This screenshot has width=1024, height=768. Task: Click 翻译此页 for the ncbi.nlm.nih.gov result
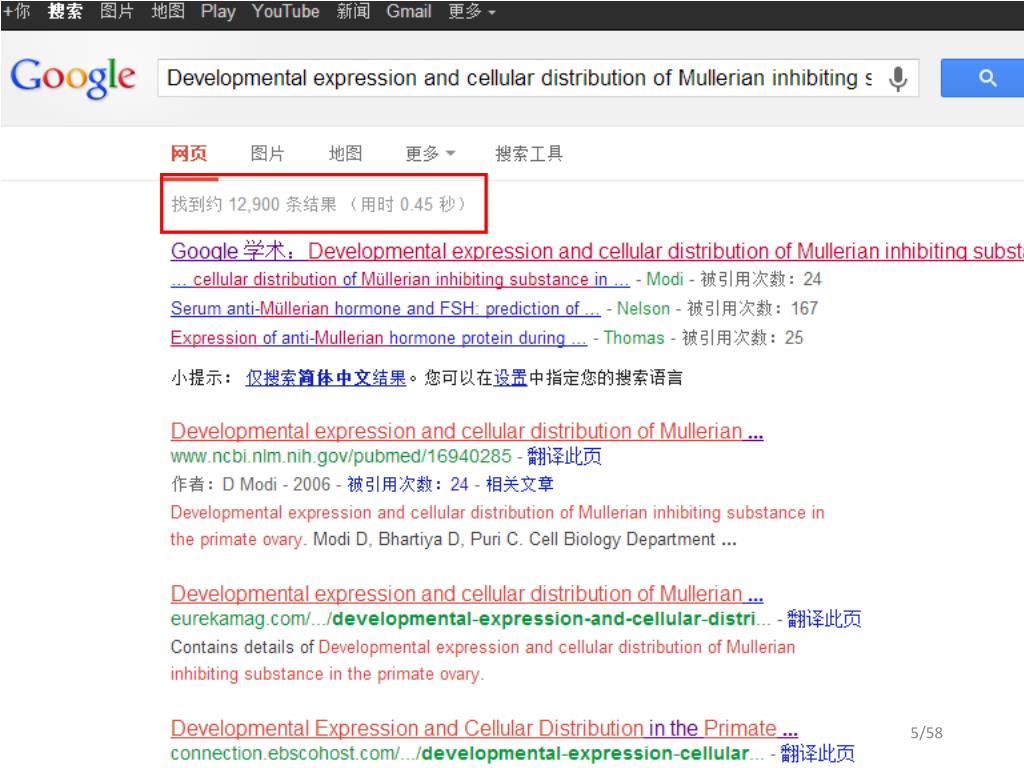click(564, 456)
